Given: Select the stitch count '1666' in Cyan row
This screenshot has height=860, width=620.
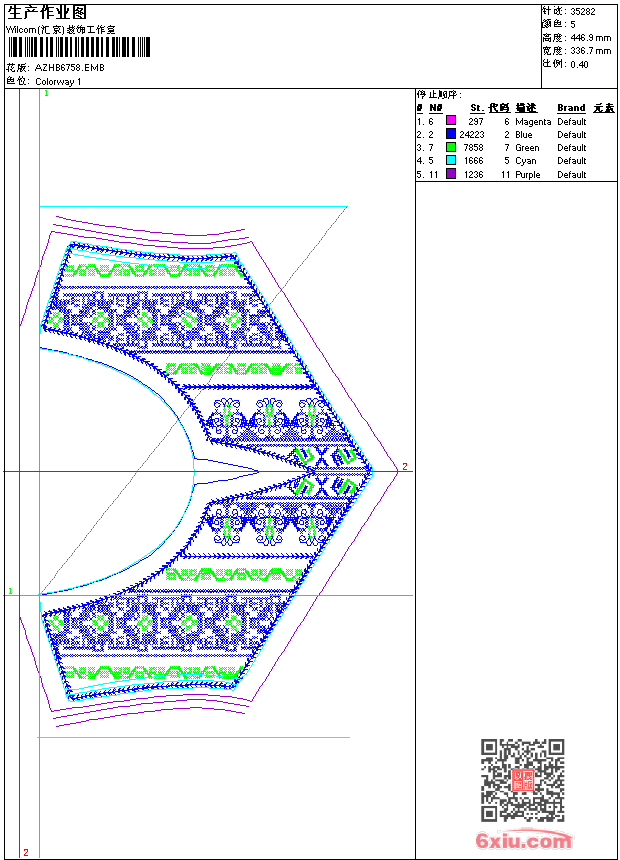Looking at the screenshot, I should [474, 161].
